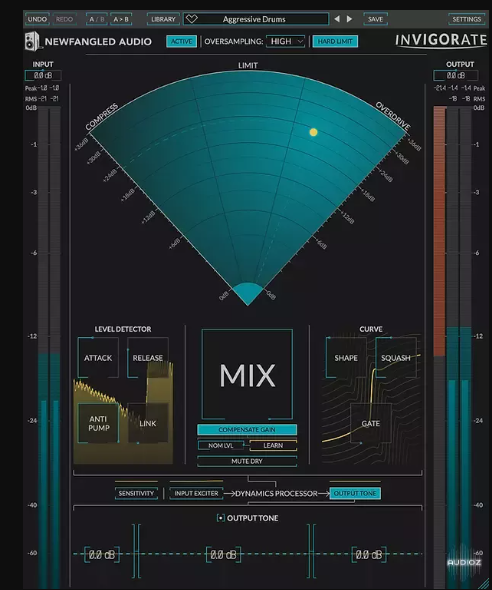Click the REDO button
Screen dimensions: 492x590
[64, 19]
